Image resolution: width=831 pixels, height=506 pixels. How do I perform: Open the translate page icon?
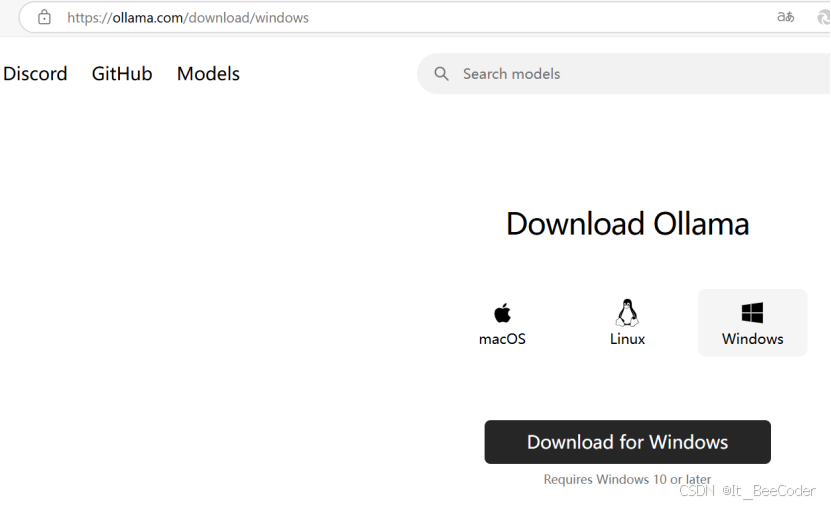(785, 17)
